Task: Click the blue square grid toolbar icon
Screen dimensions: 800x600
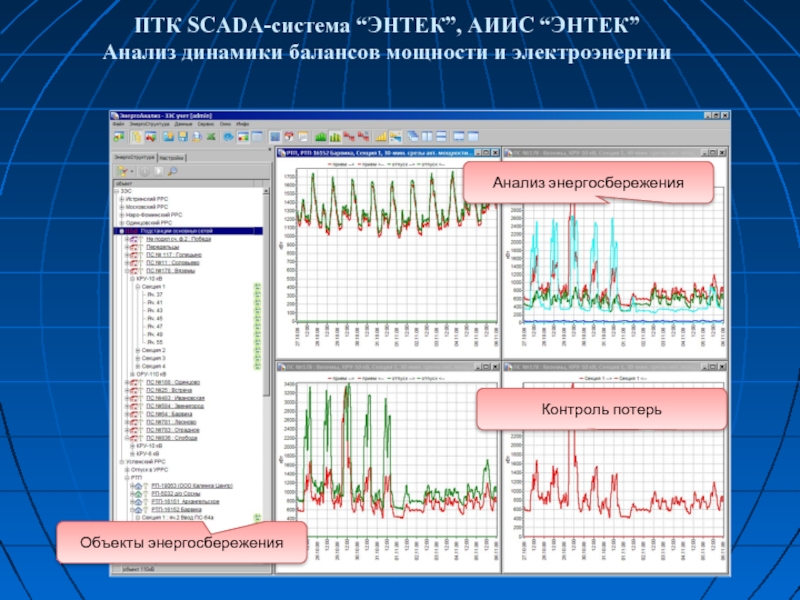Action: coord(275,137)
